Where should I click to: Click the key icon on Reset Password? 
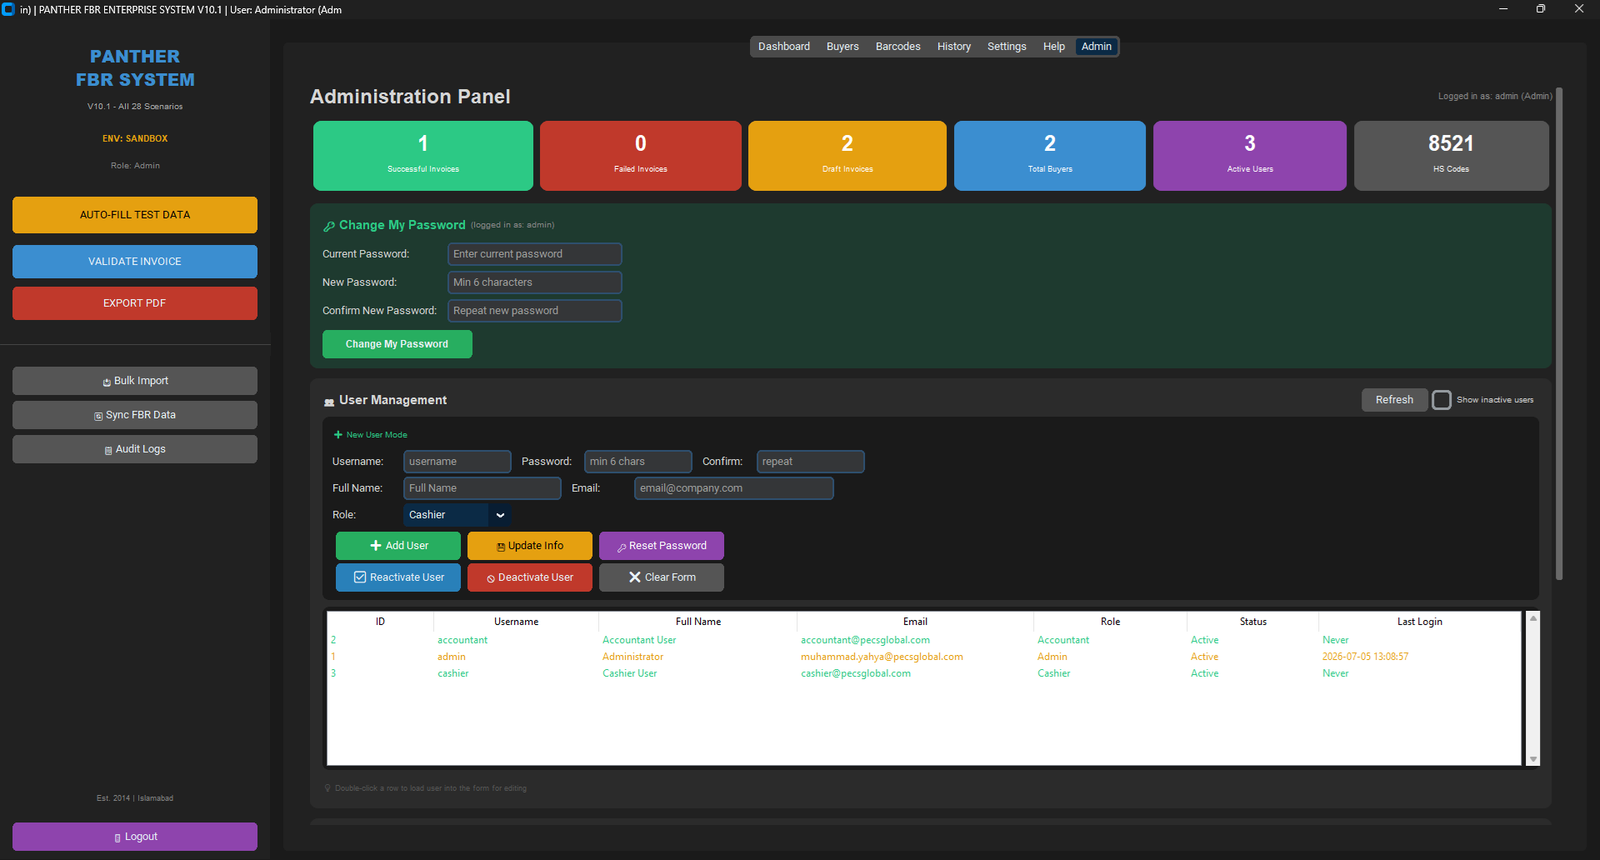tap(622, 547)
